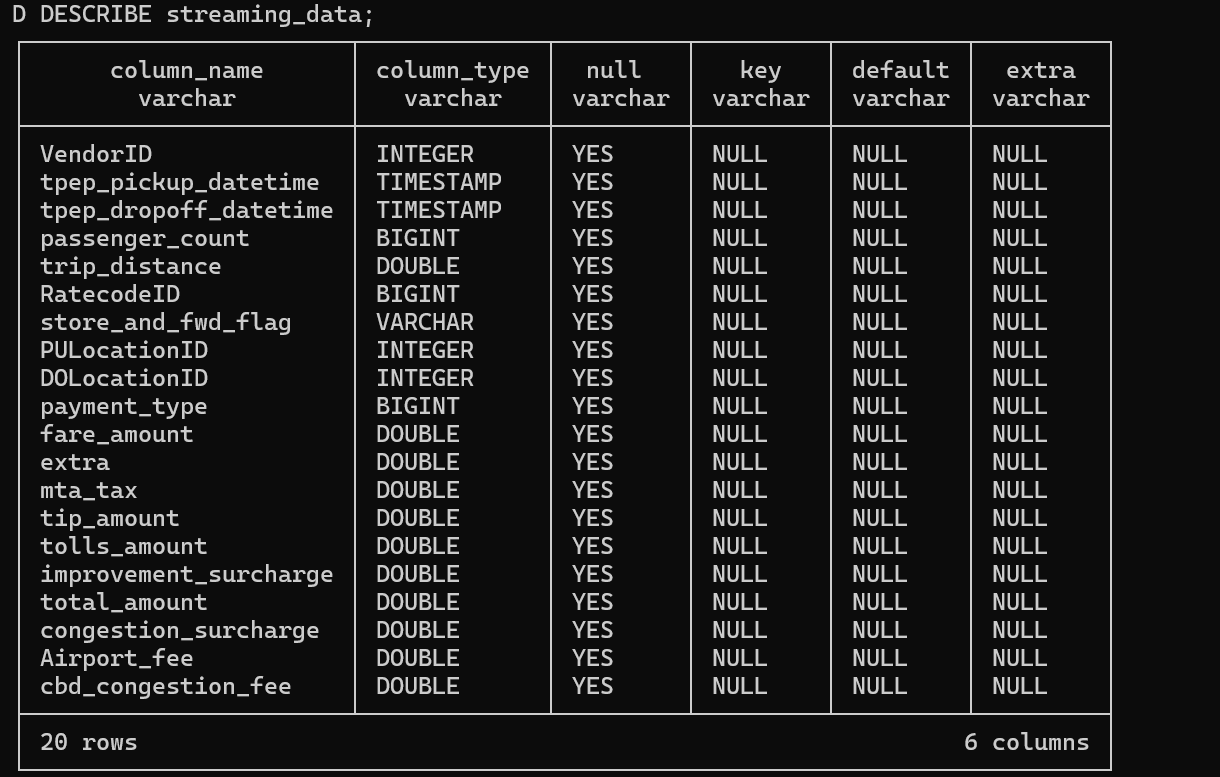Viewport: 1220px width, 777px height.
Task: Select passenger_count in the table
Action: coord(144,238)
